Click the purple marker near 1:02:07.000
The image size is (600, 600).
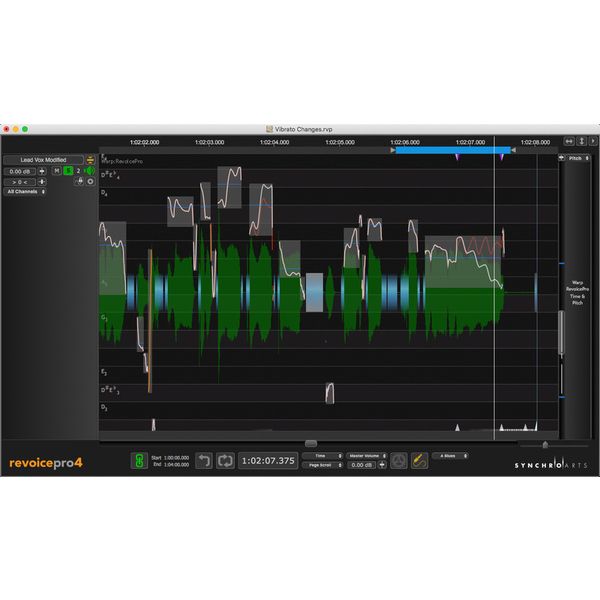pyautogui.click(x=457, y=157)
